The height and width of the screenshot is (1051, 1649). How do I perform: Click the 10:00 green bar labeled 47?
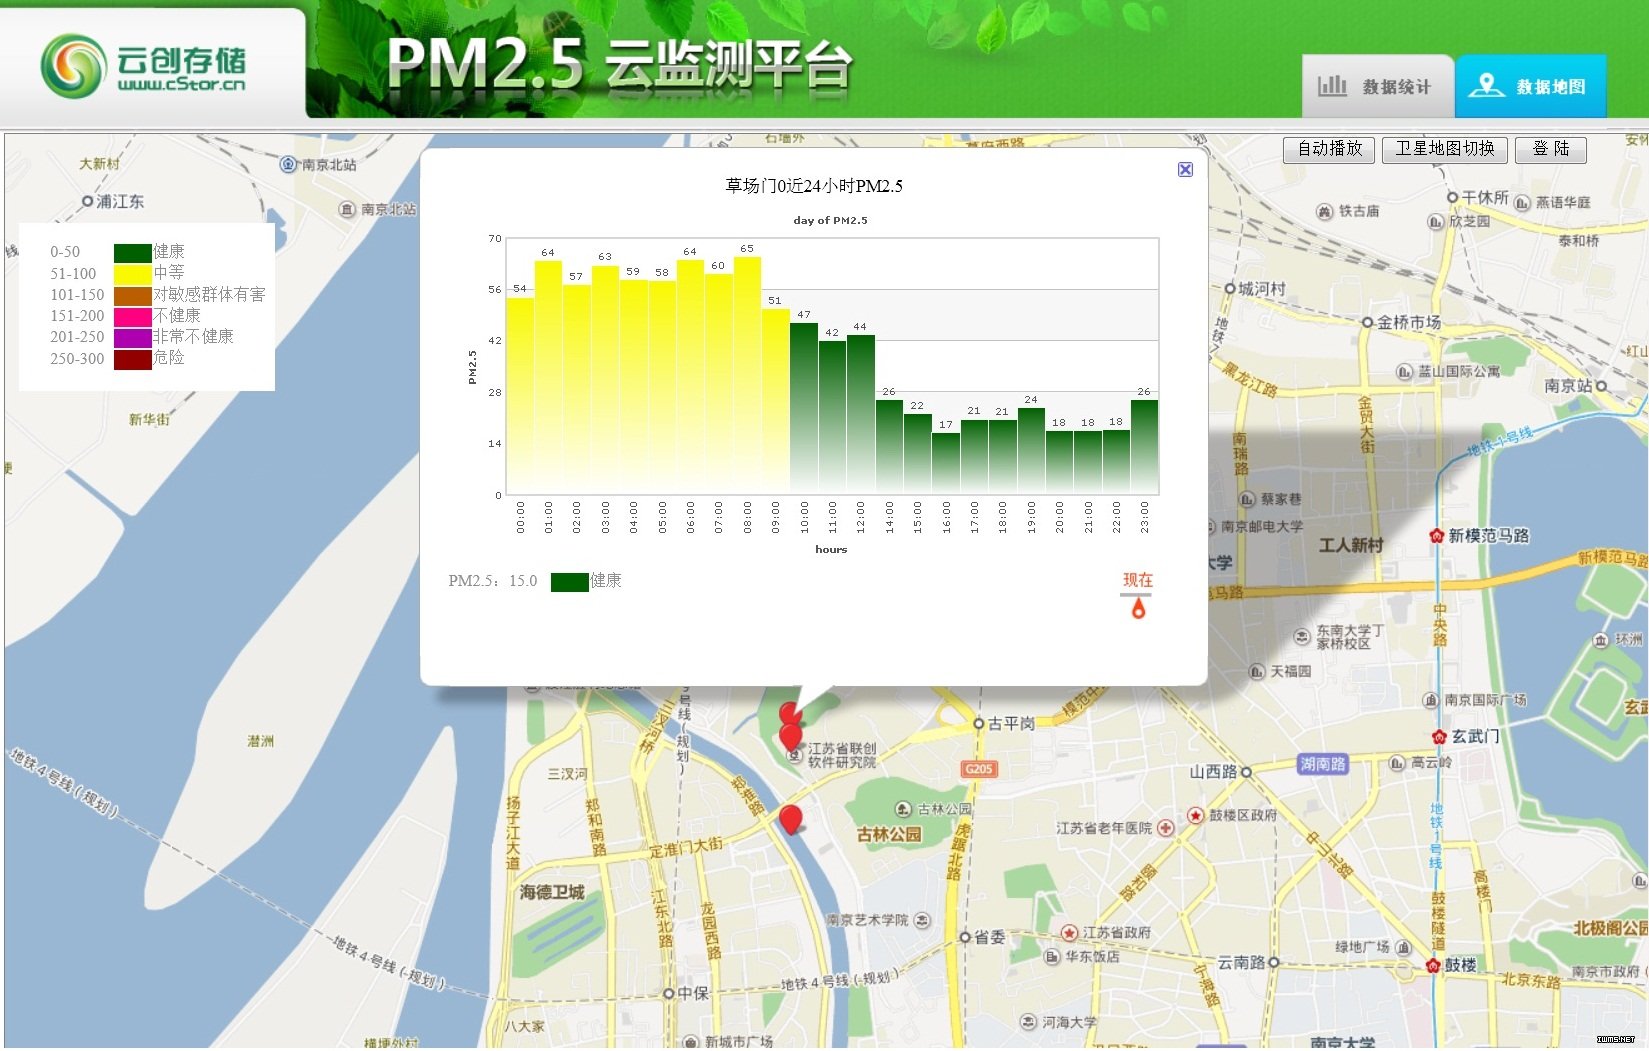coord(804,408)
